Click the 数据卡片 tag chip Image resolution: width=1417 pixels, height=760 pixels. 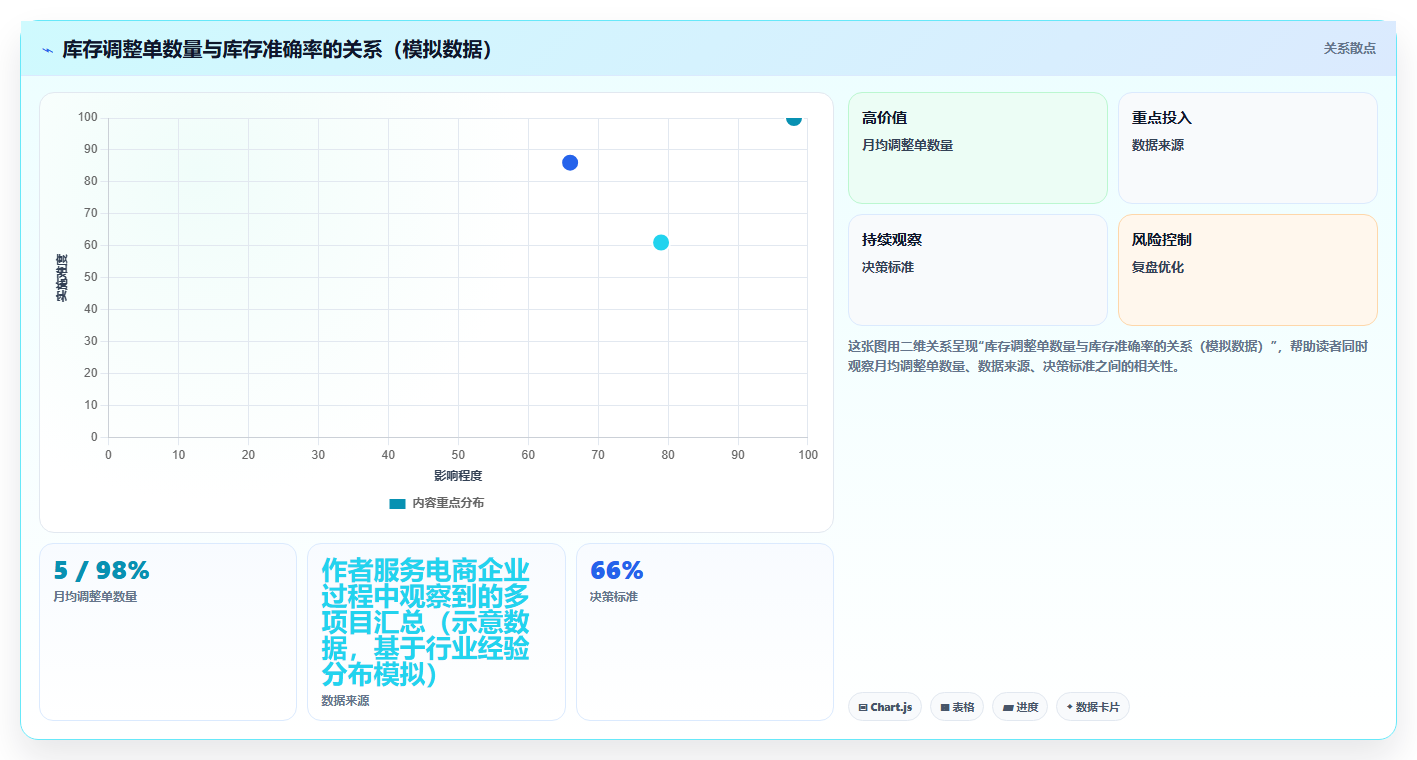1093,707
